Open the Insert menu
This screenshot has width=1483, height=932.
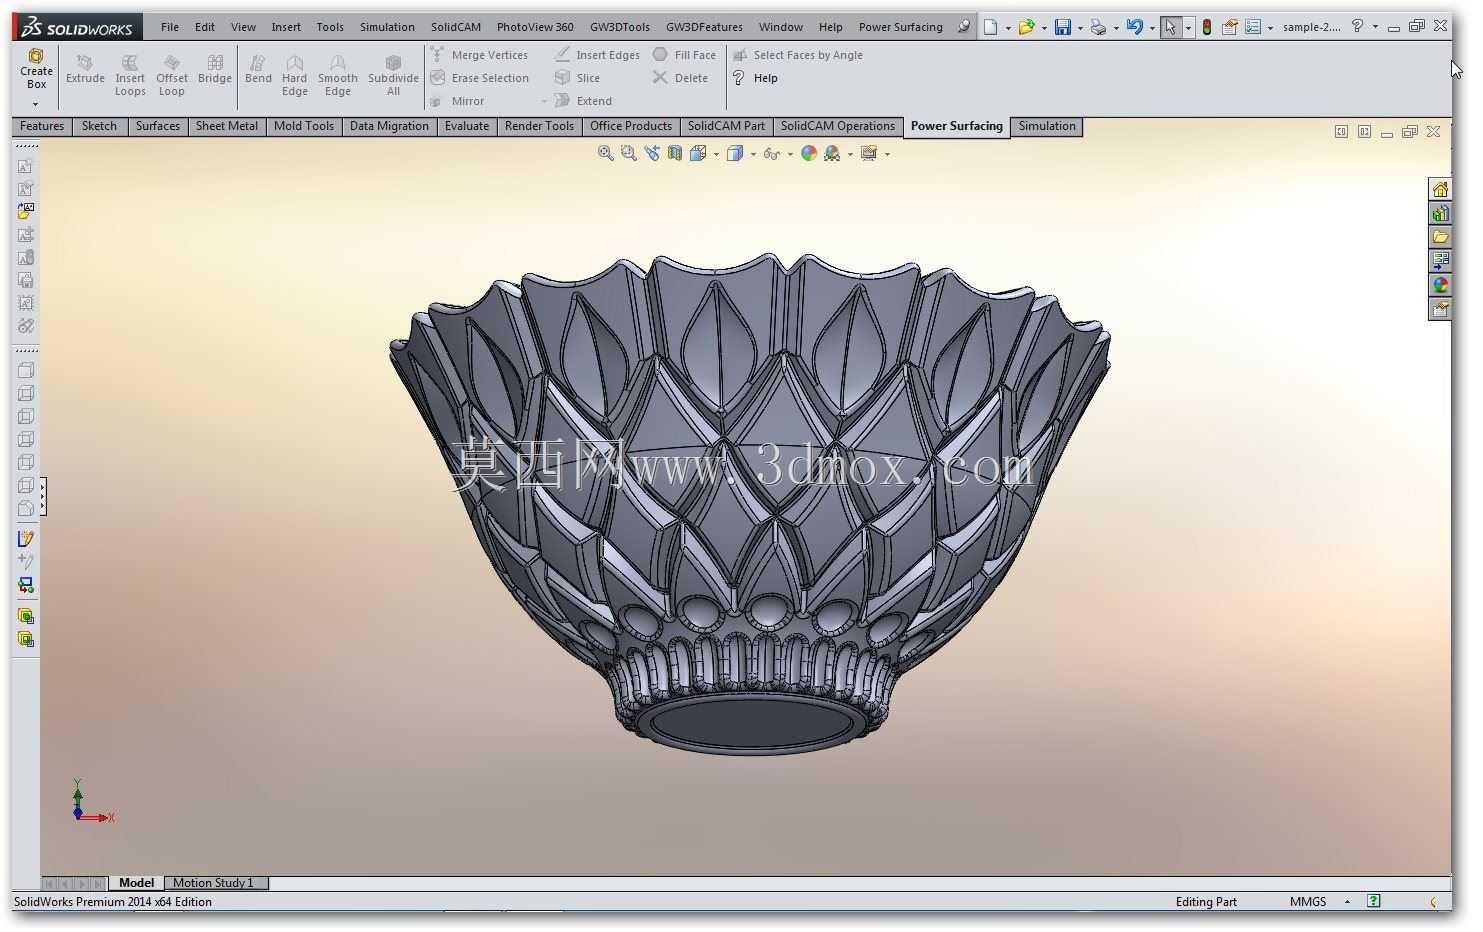pyautogui.click(x=286, y=27)
